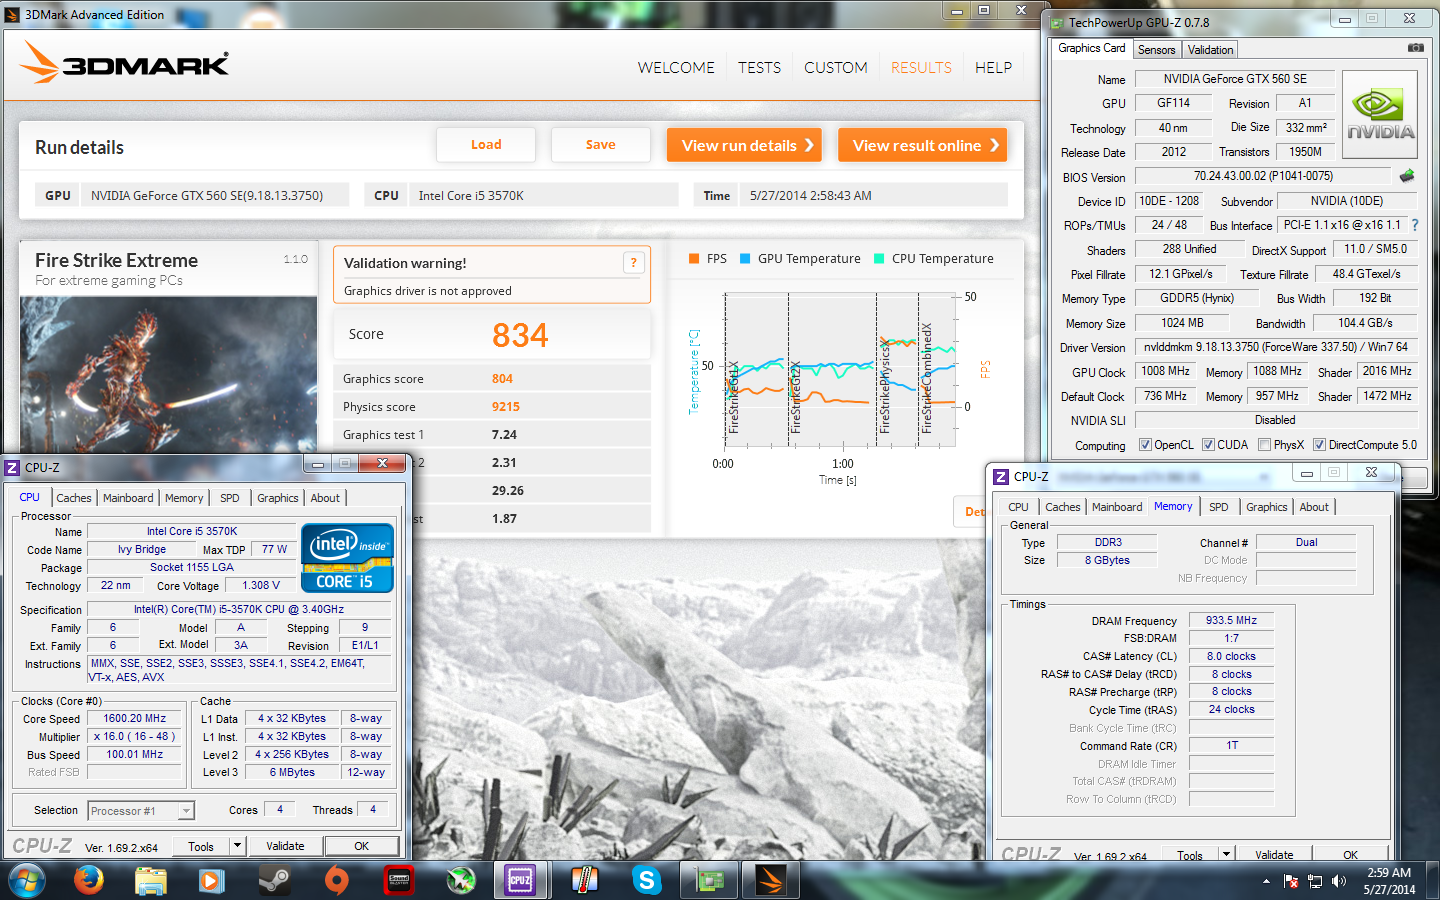This screenshot has width=1440, height=900.
Task: Open Origin from the taskbar
Action: [x=337, y=880]
